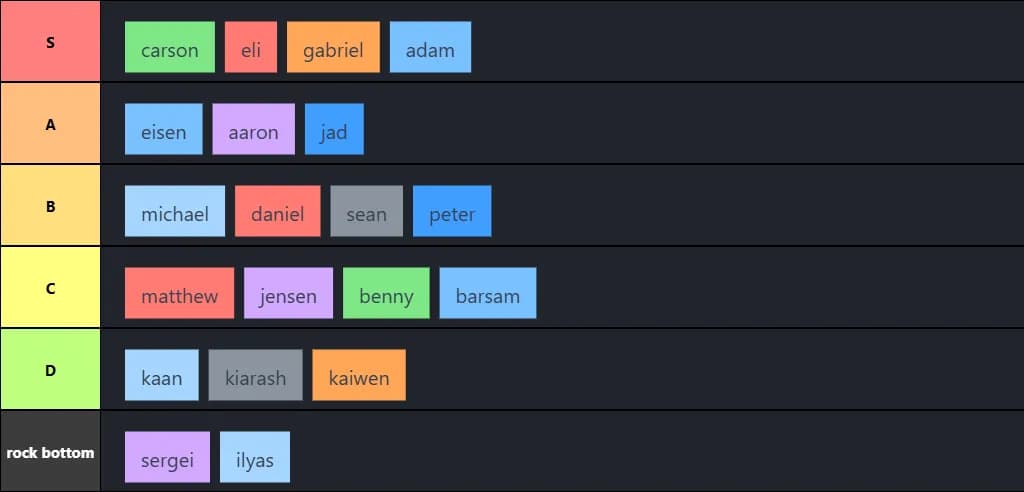Click the orange gabriel tile

pyautogui.click(x=333, y=47)
